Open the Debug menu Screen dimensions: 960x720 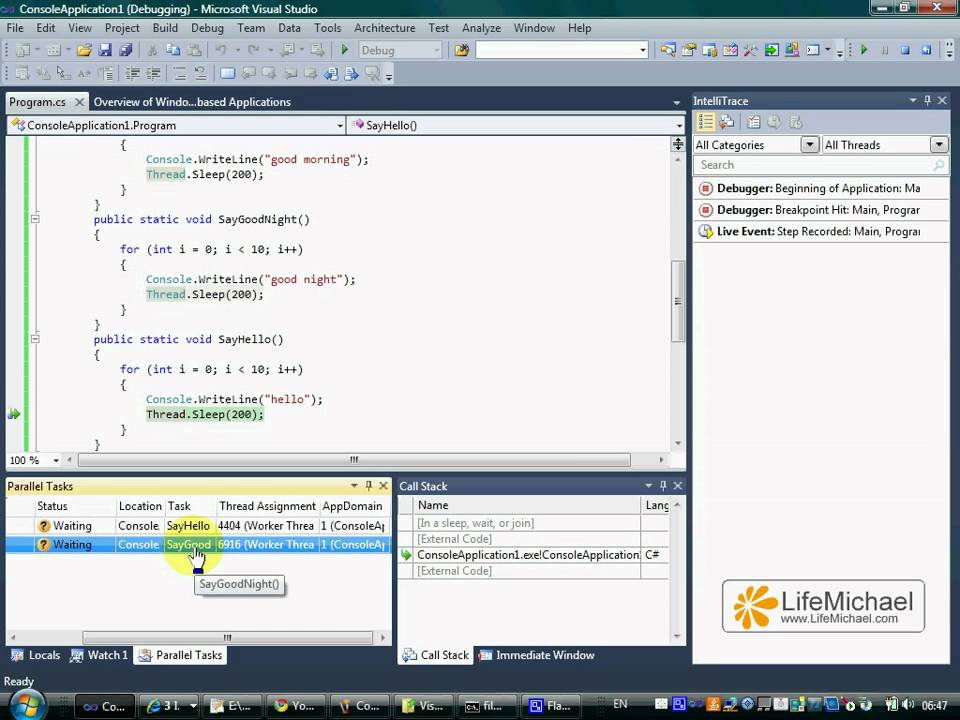point(207,28)
